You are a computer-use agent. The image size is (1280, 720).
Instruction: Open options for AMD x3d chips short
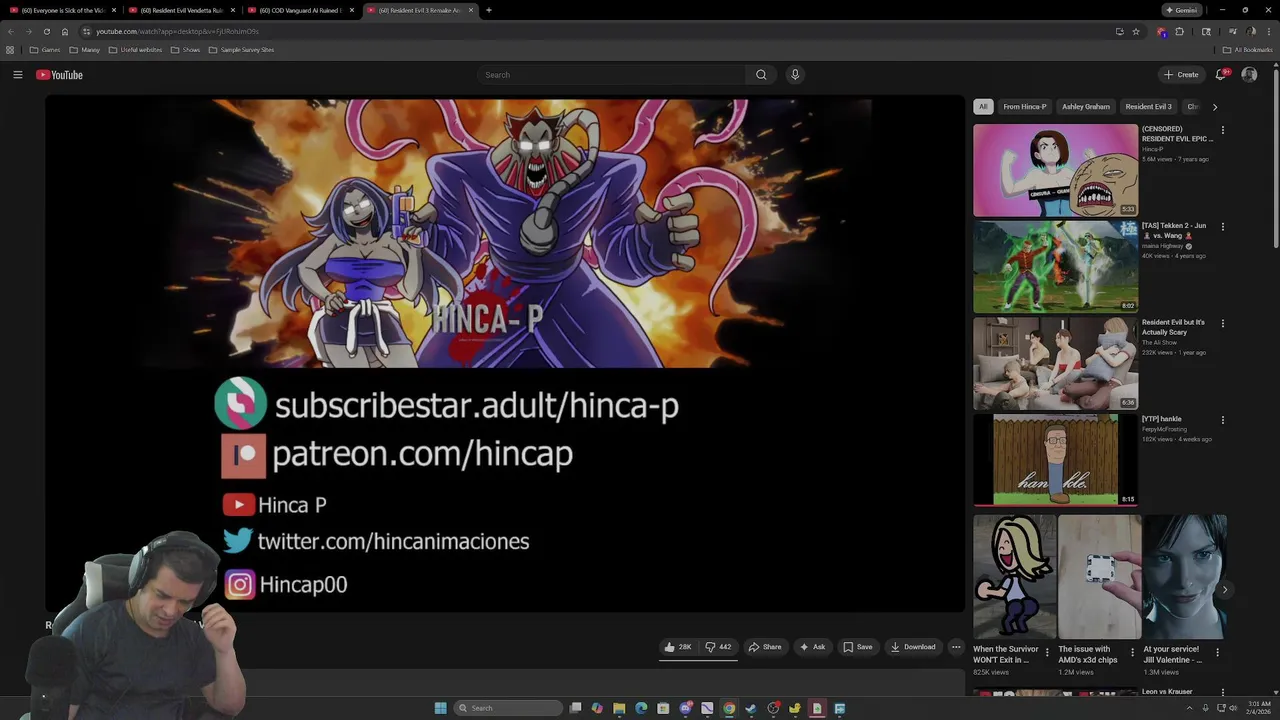(x=1132, y=653)
